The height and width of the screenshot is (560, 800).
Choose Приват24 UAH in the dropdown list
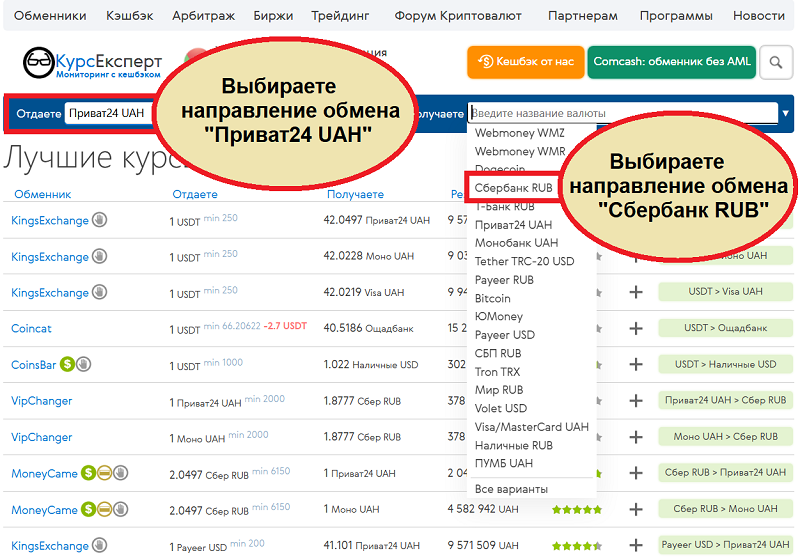(x=513, y=225)
